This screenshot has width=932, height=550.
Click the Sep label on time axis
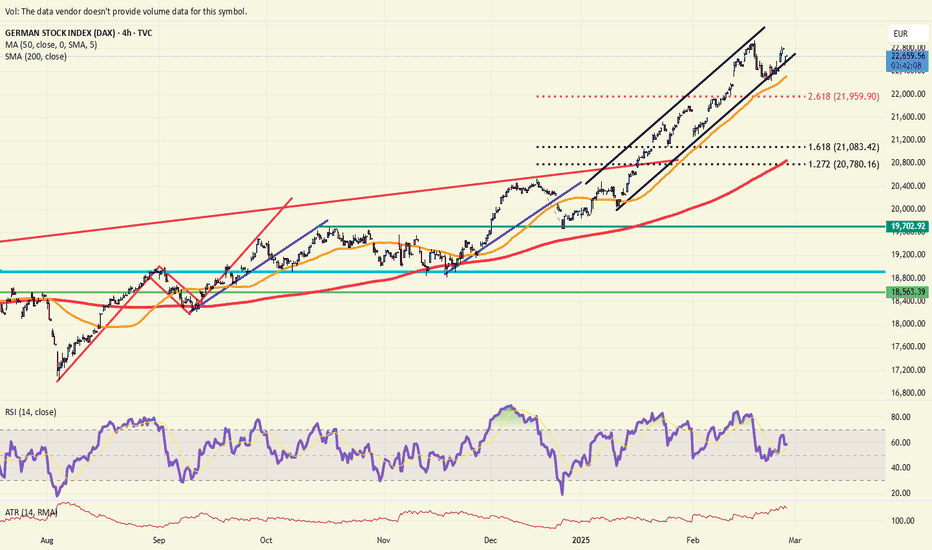pos(159,540)
